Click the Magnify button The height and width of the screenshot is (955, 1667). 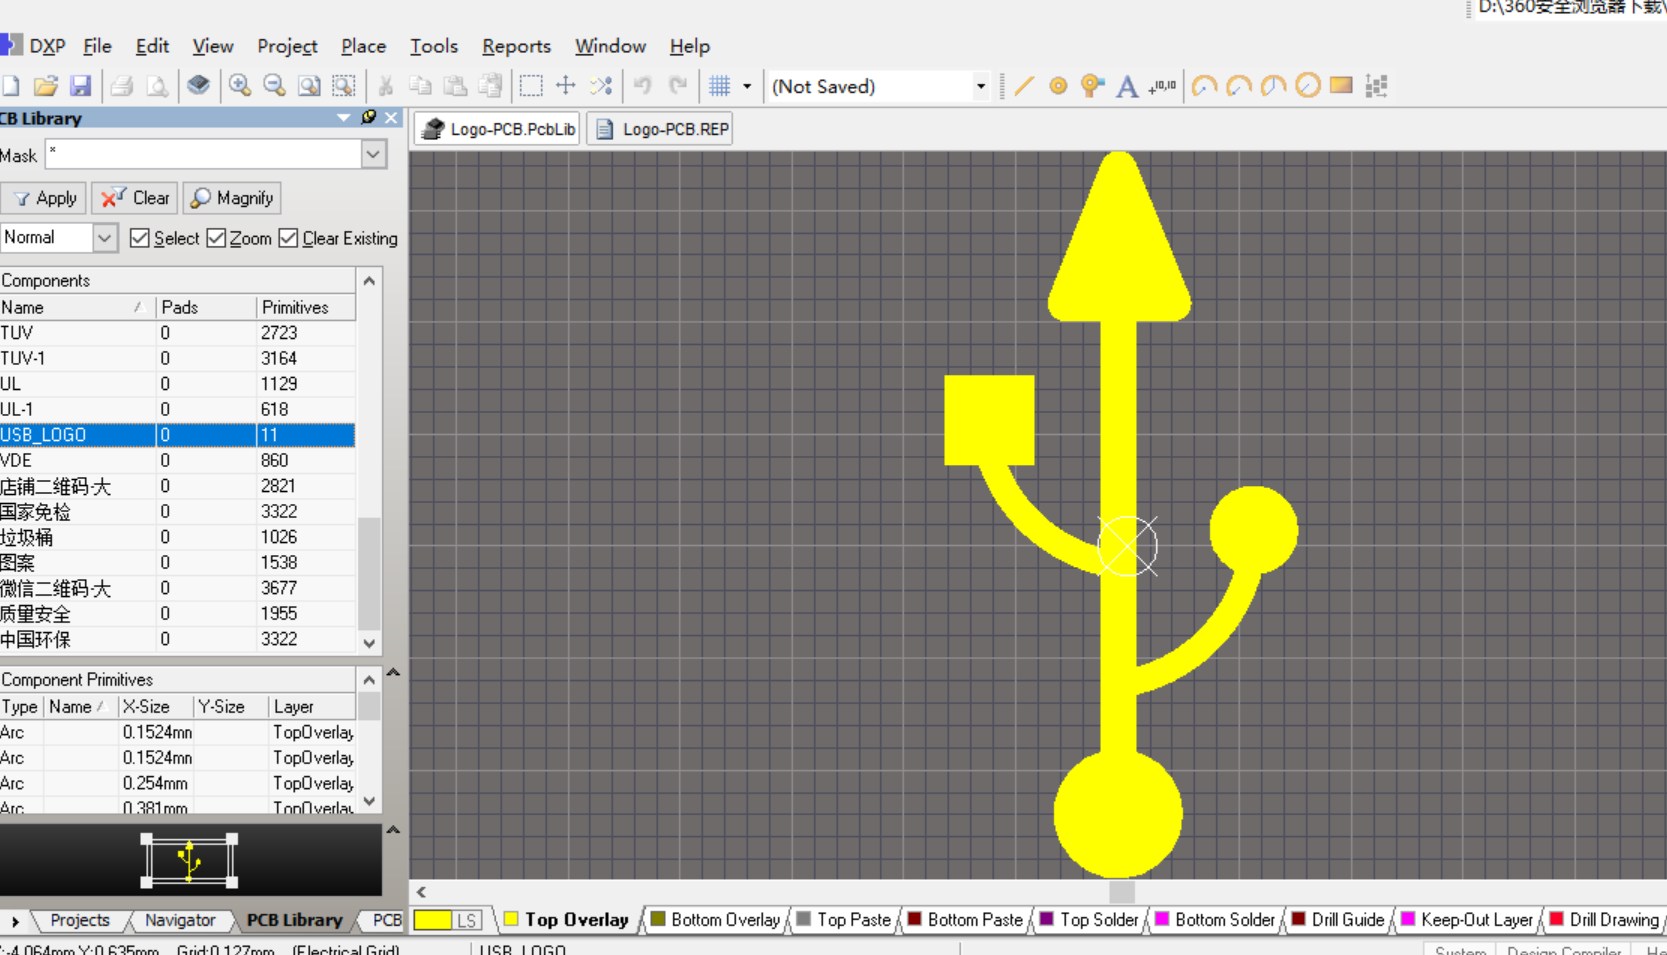pos(232,198)
